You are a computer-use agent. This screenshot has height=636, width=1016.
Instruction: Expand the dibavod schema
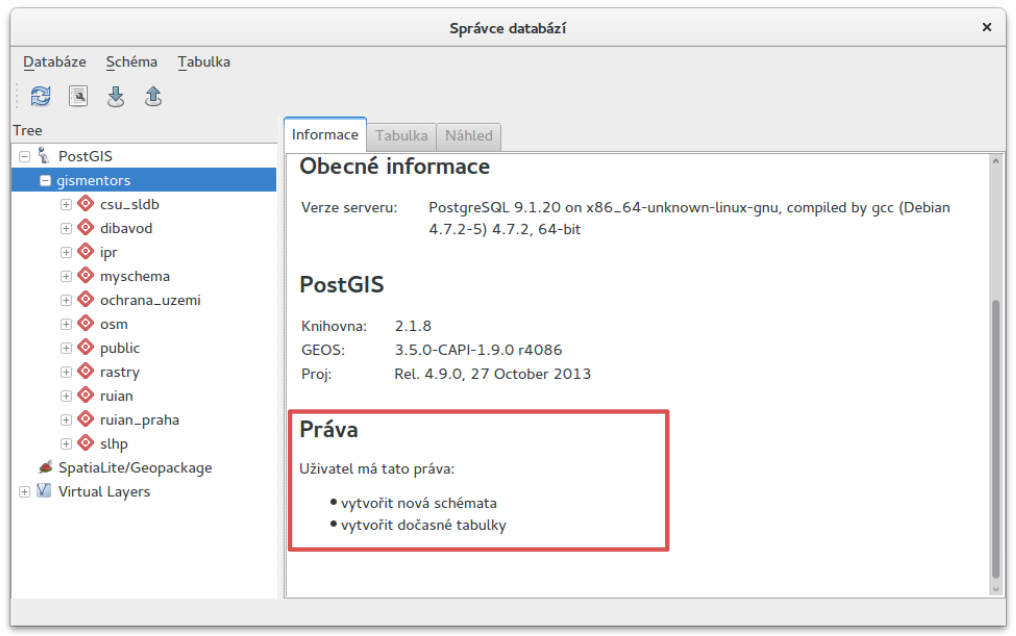pyautogui.click(x=66, y=229)
